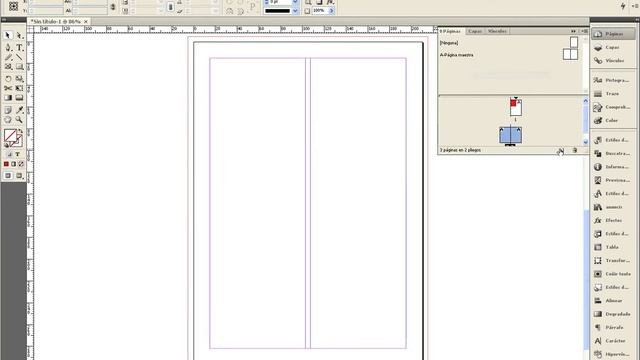Swap fill and stroke arrow

coord(20,131)
